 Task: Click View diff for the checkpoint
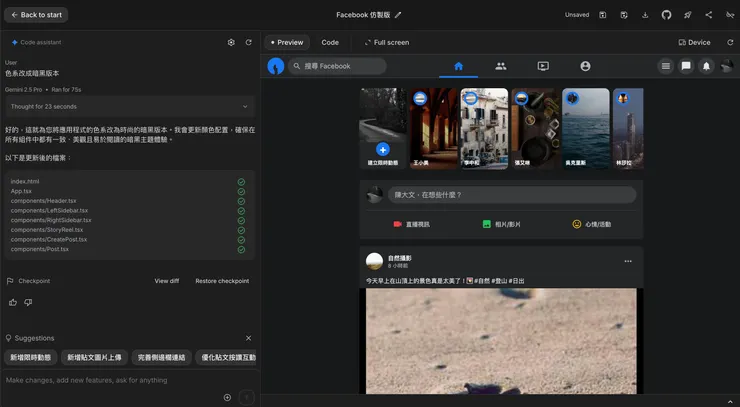tap(167, 281)
